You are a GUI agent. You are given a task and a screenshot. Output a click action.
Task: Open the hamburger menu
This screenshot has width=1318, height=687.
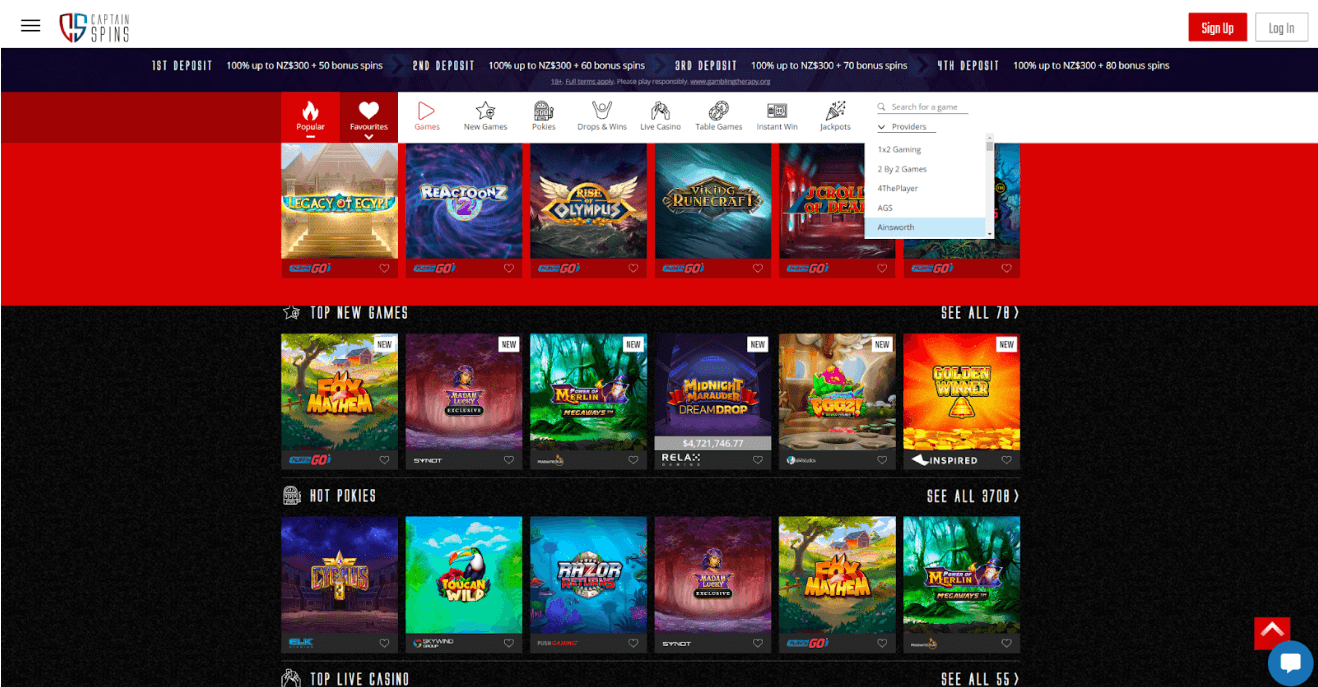(30, 26)
